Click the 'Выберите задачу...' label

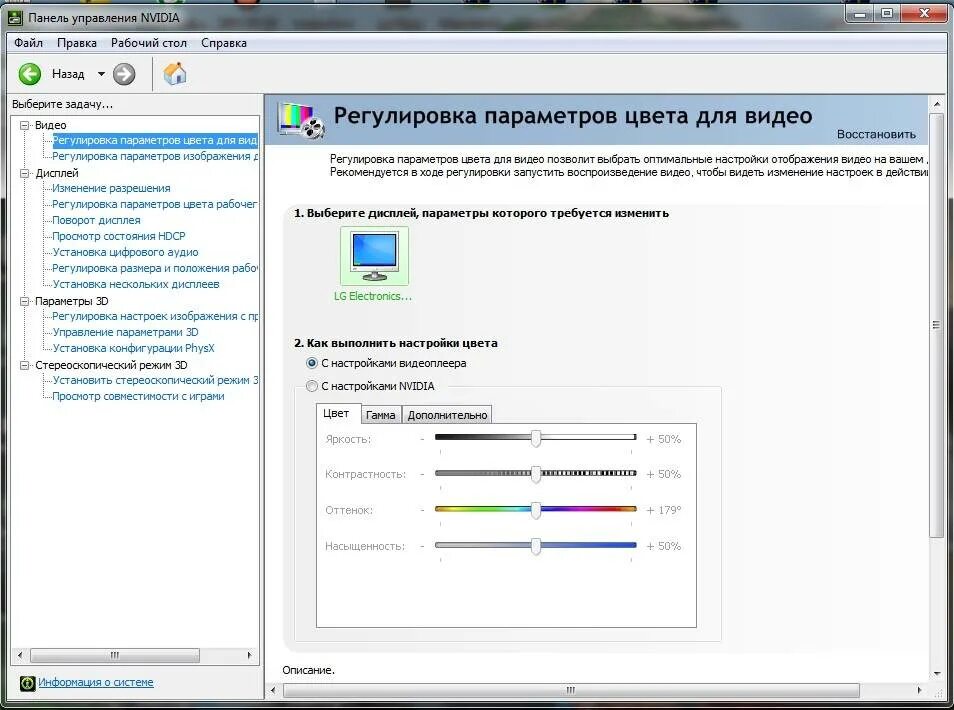63,105
